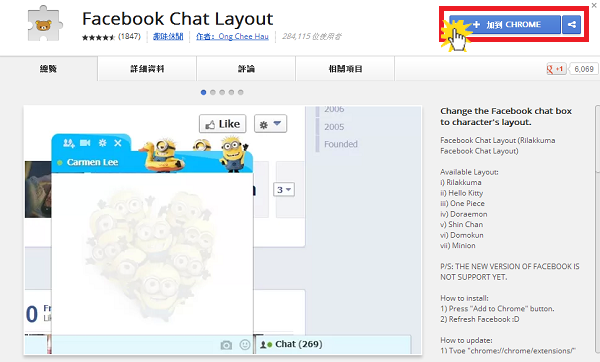This screenshot has height=362, width=600.
Task: Close the Carmen Lee chat box
Action: point(118,143)
